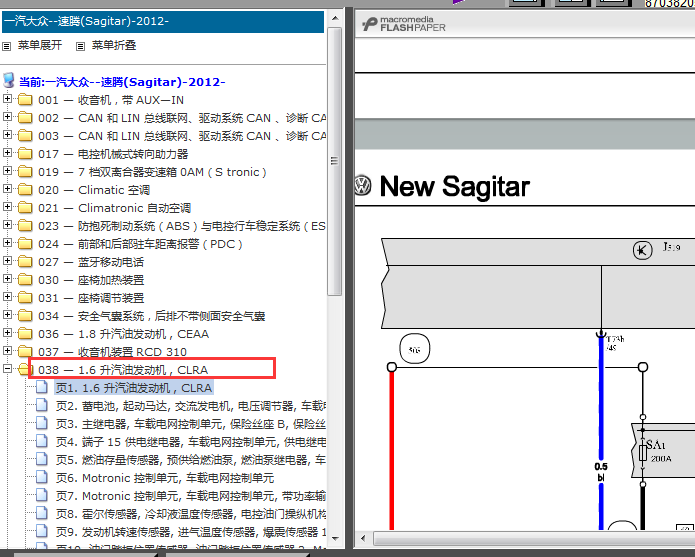Expand the 030 座椅加热装置 node

7,279
